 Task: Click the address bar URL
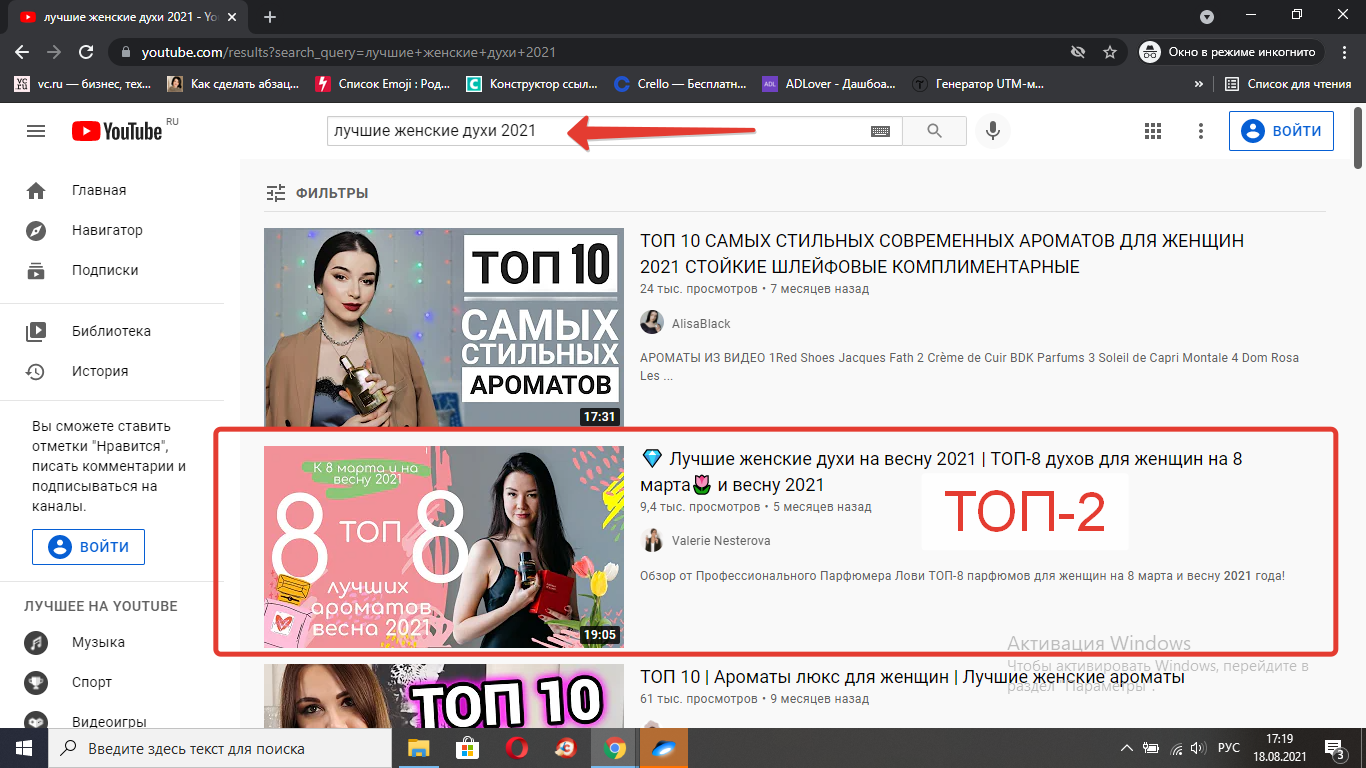tap(348, 52)
